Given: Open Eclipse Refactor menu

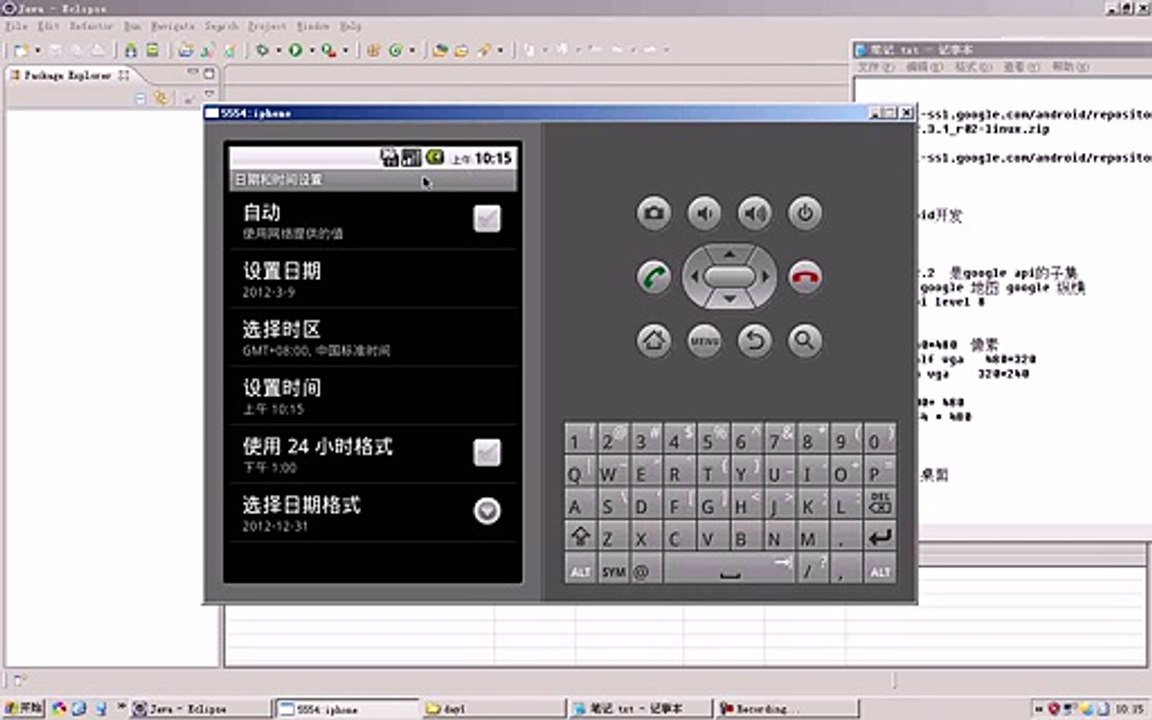Looking at the screenshot, I should [91, 26].
